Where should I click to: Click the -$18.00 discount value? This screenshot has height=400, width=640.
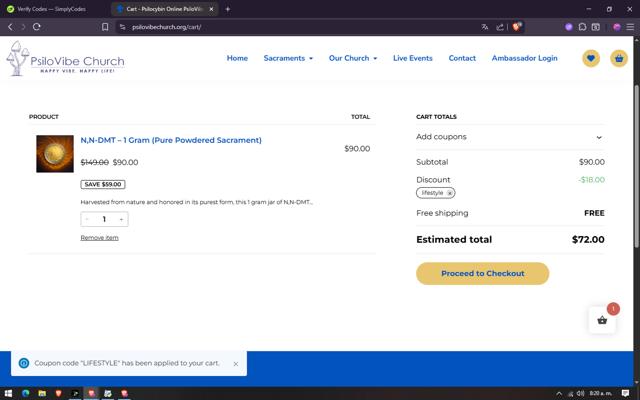(x=591, y=180)
